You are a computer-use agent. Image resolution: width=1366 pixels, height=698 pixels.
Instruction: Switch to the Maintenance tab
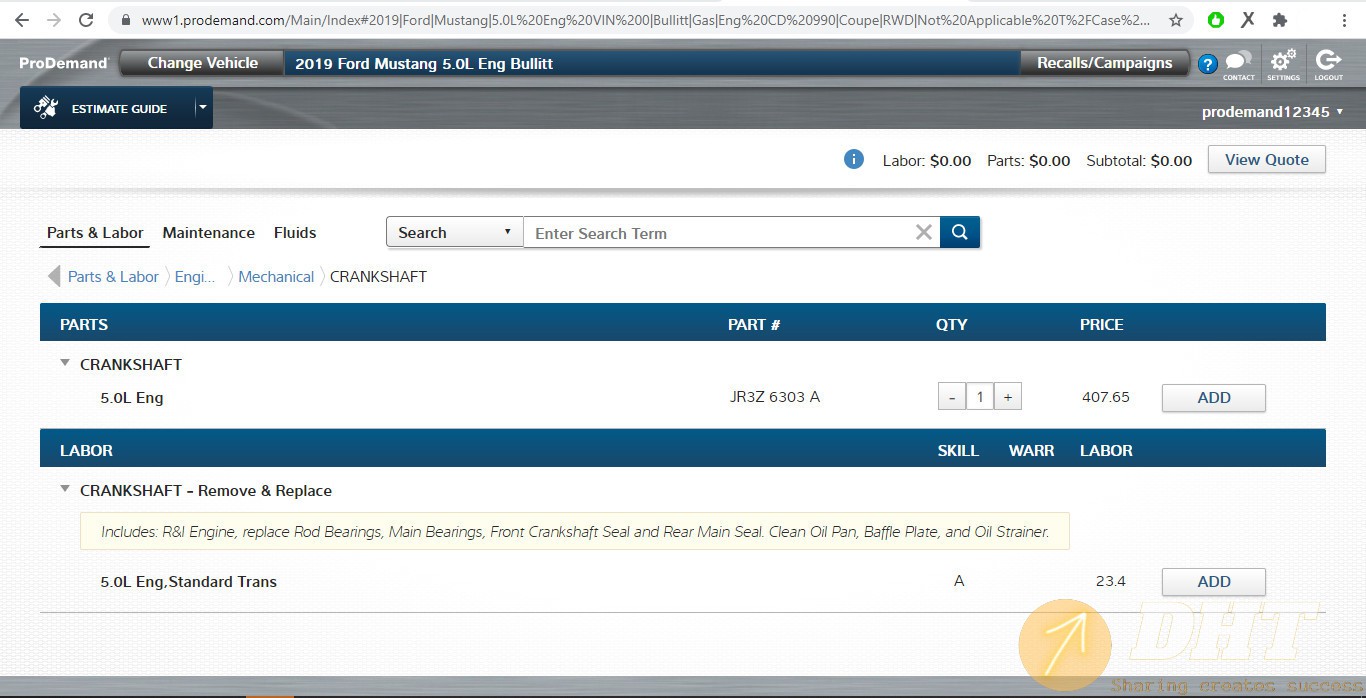pyautogui.click(x=208, y=232)
